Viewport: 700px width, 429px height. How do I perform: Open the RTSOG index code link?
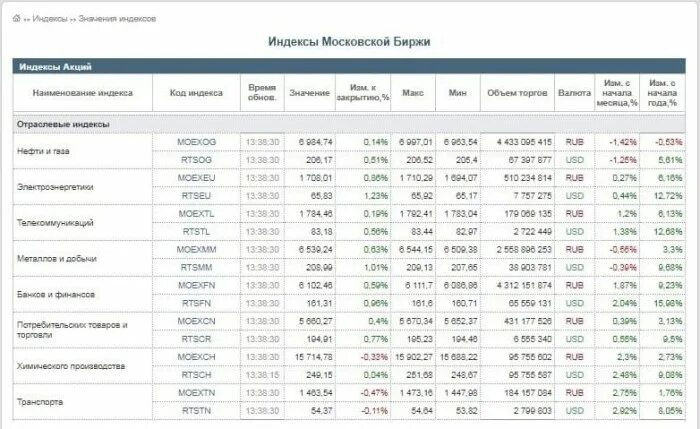click(196, 160)
